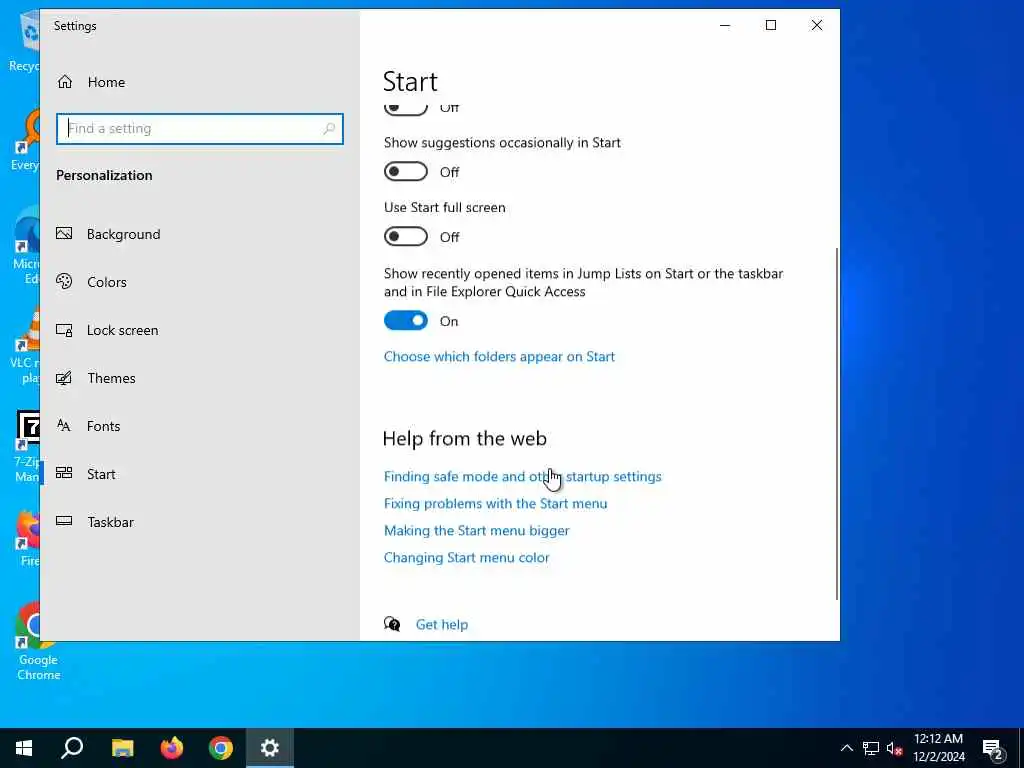1024x768 pixels.
Task: Click the Lock screen icon in sidebar
Action: coord(64,330)
